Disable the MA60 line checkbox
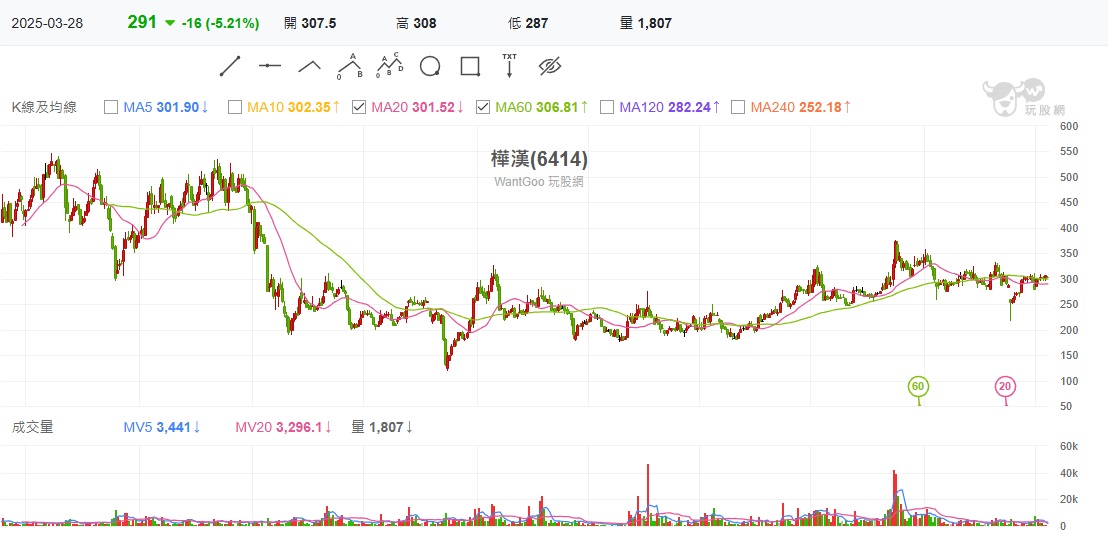This screenshot has width=1109, height=537. [483, 107]
